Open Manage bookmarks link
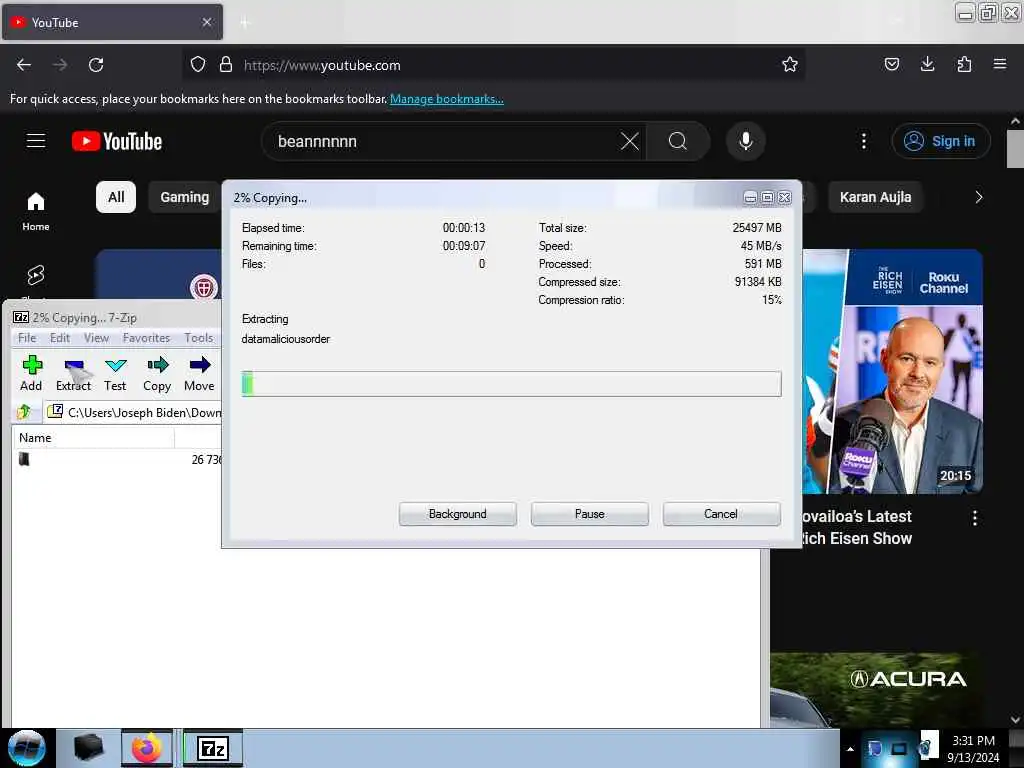The height and width of the screenshot is (768, 1024). [x=447, y=99]
